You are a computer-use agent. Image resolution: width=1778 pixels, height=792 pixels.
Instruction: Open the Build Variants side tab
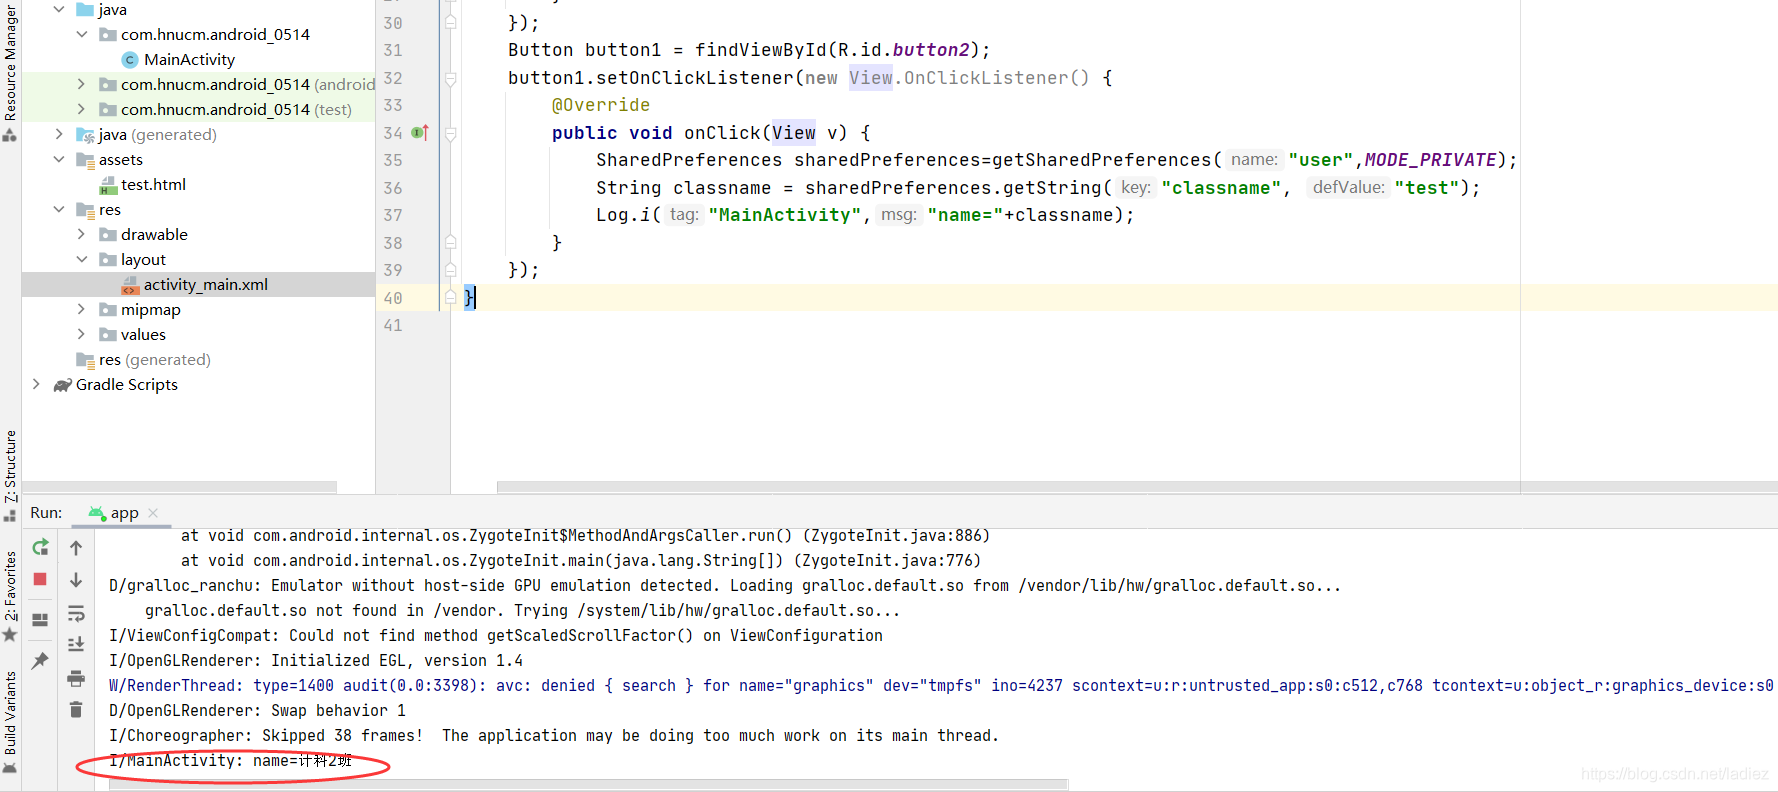10,722
